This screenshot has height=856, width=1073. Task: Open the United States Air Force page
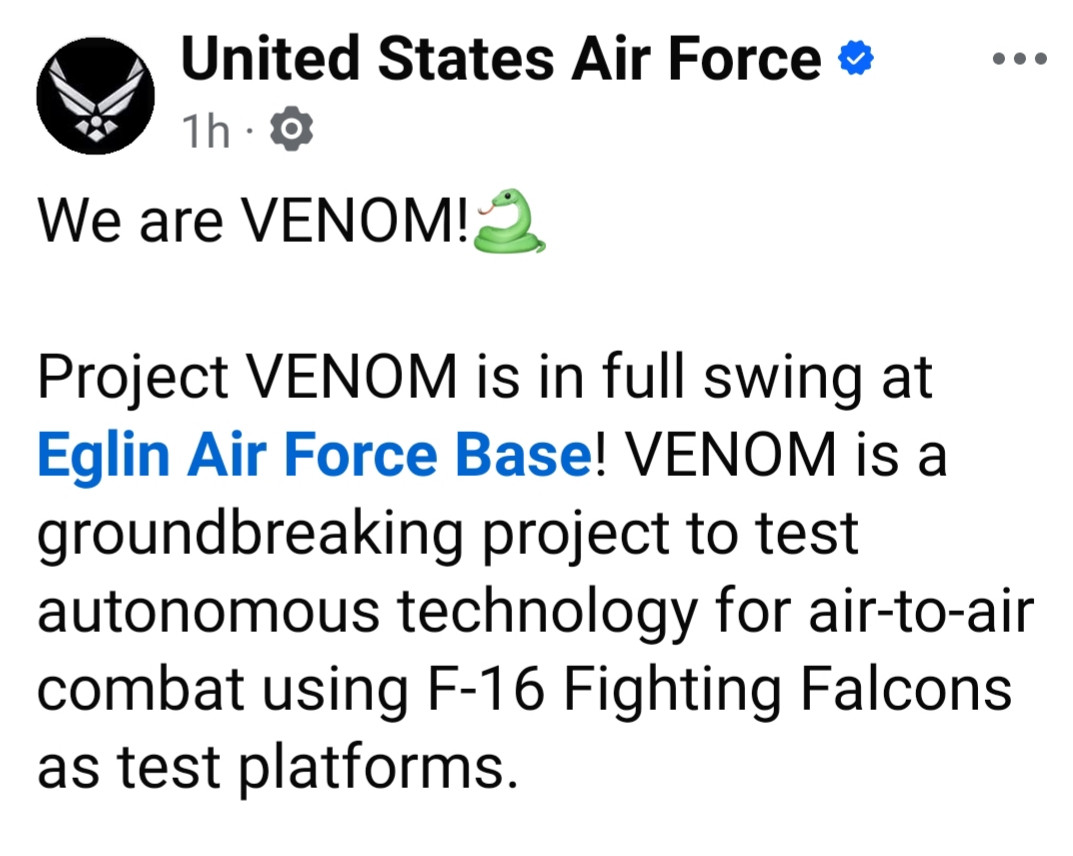500,59
